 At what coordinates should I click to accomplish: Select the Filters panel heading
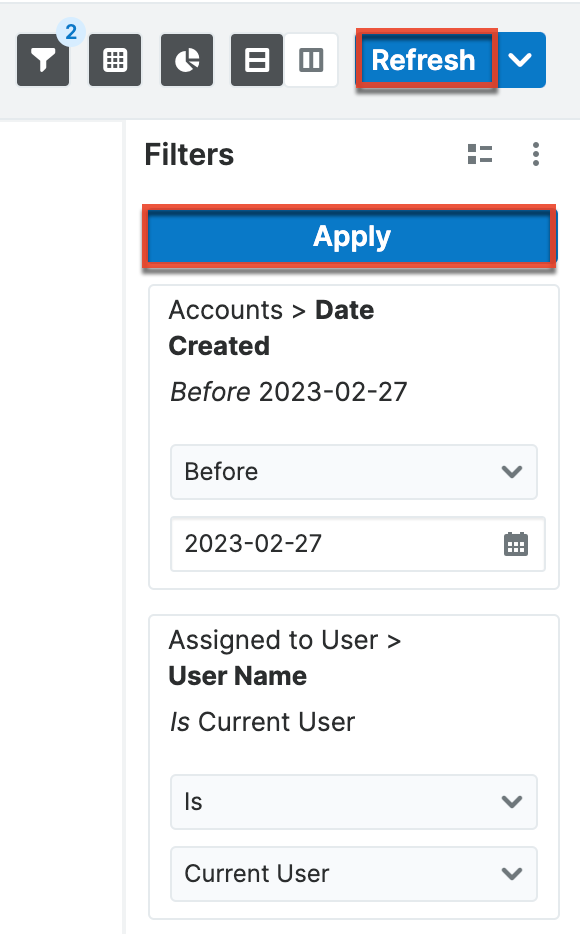point(188,154)
